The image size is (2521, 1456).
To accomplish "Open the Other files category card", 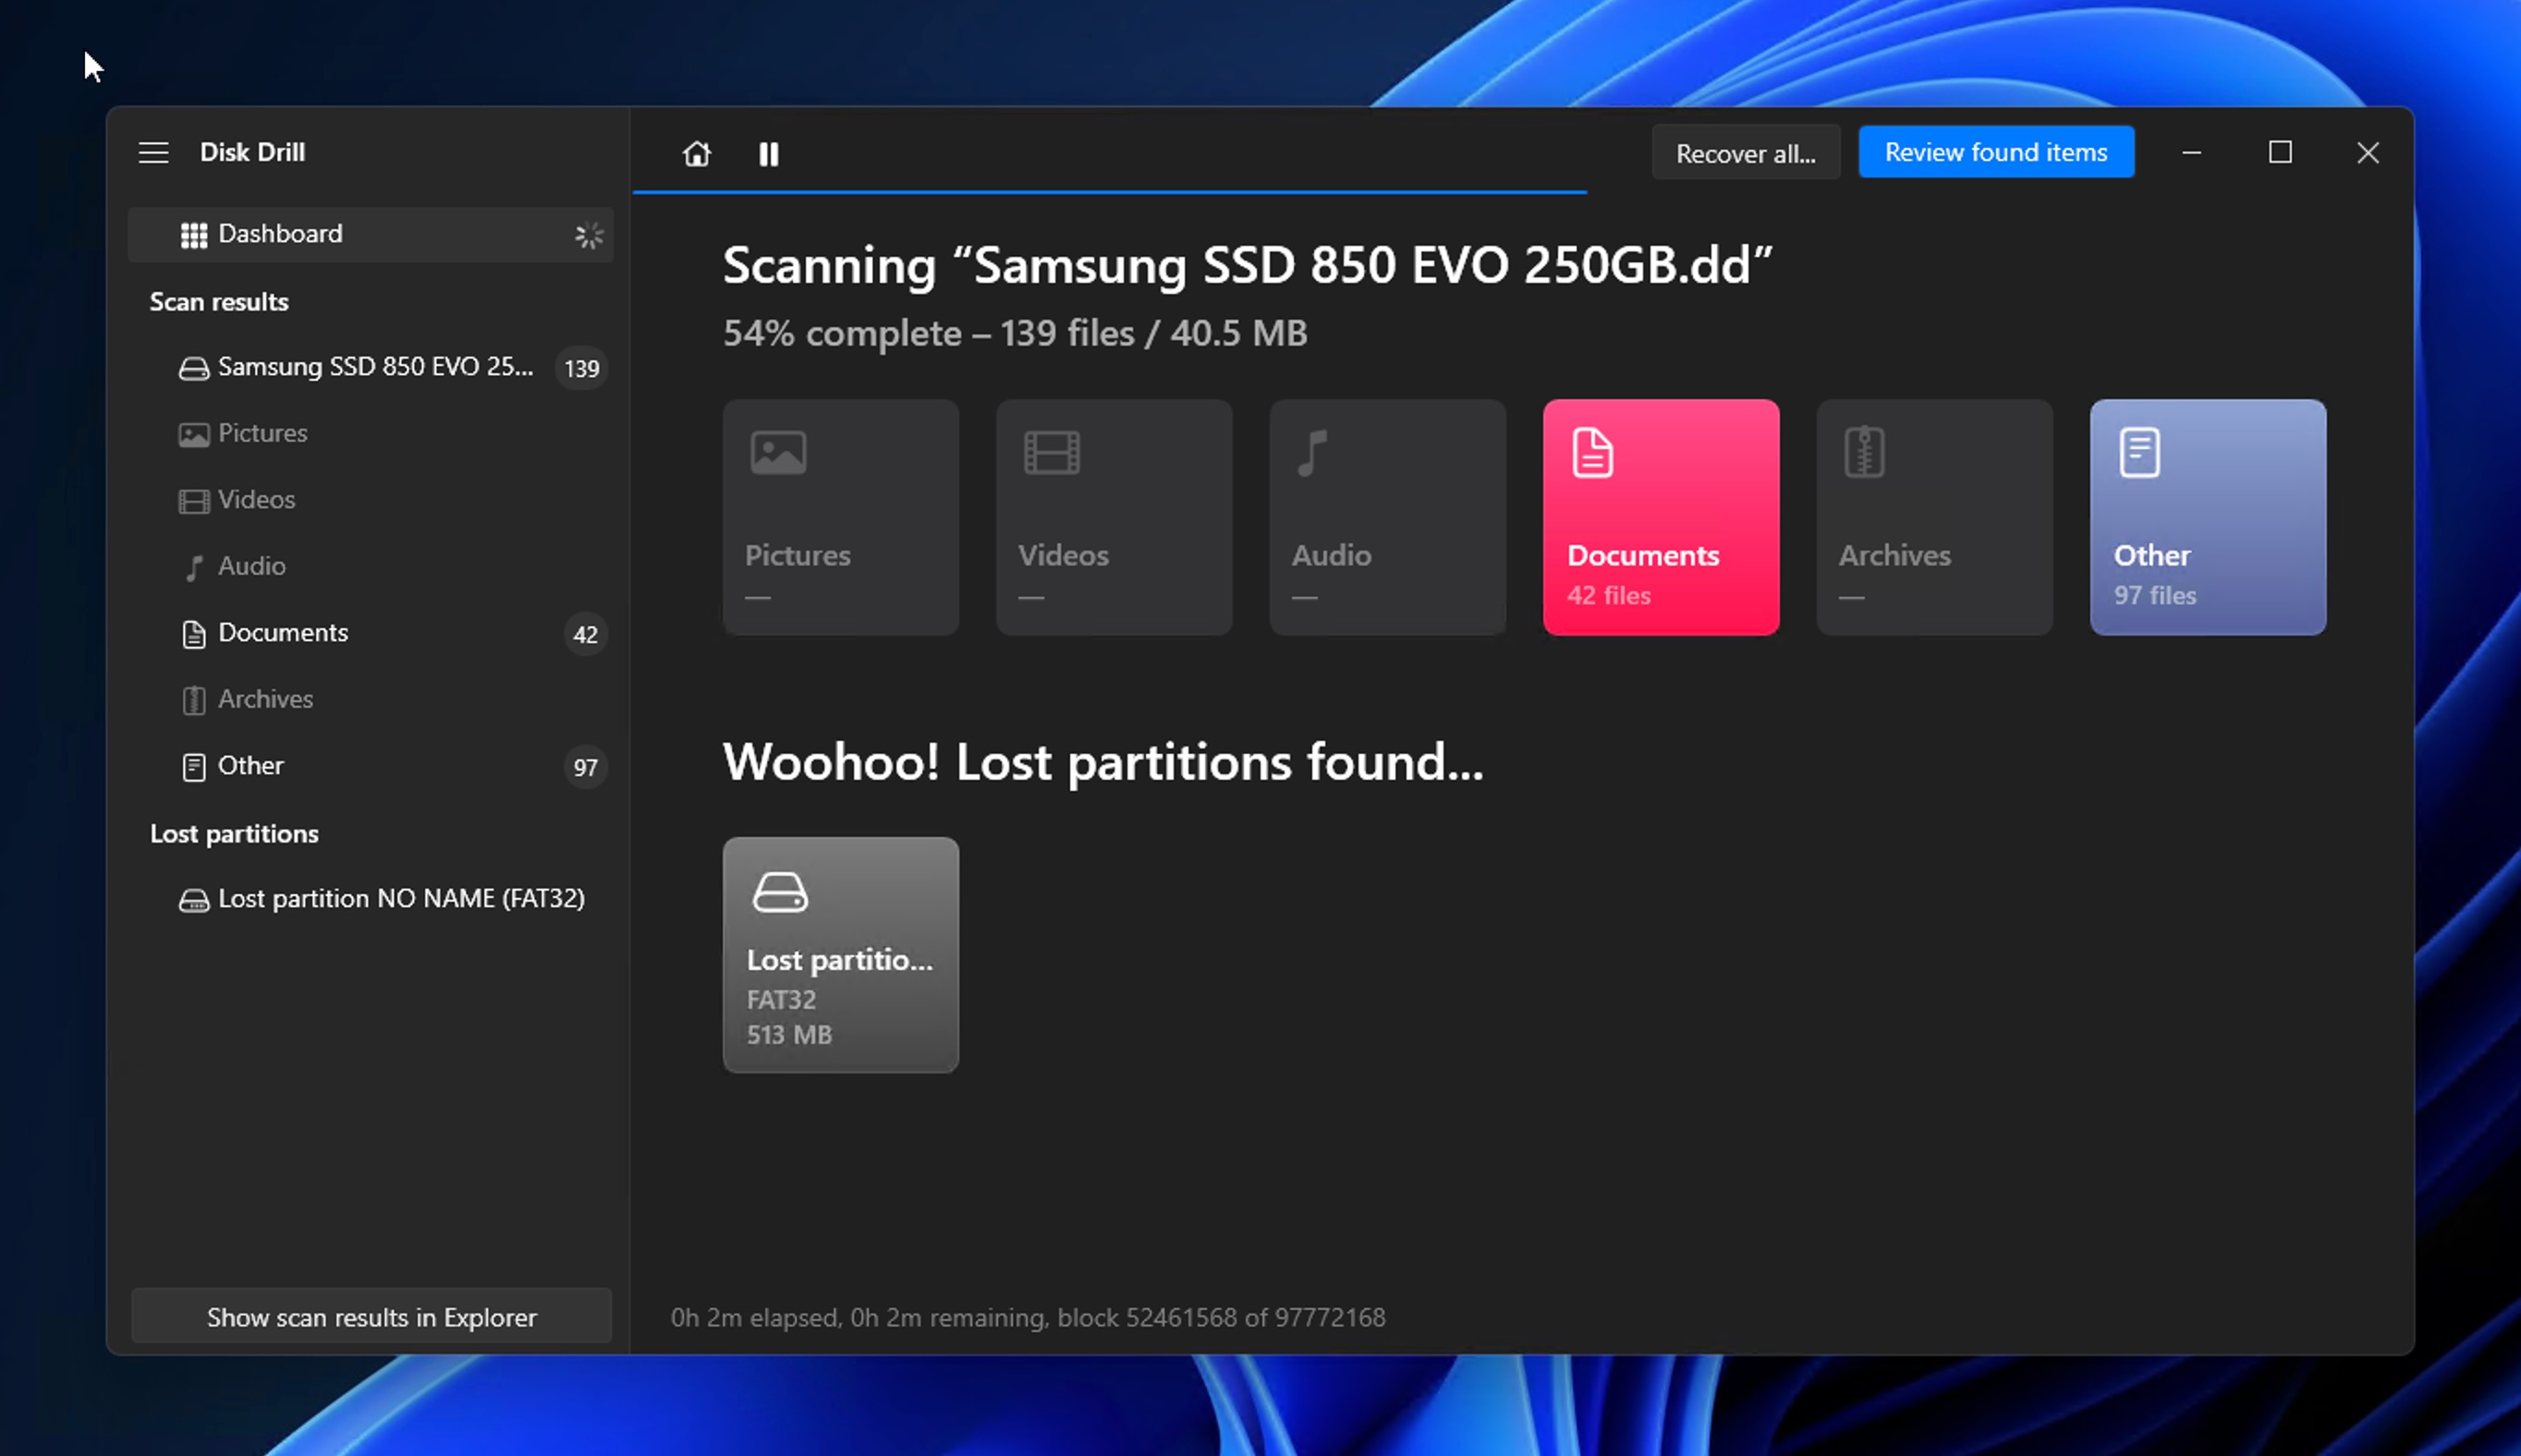I will click(2207, 517).
